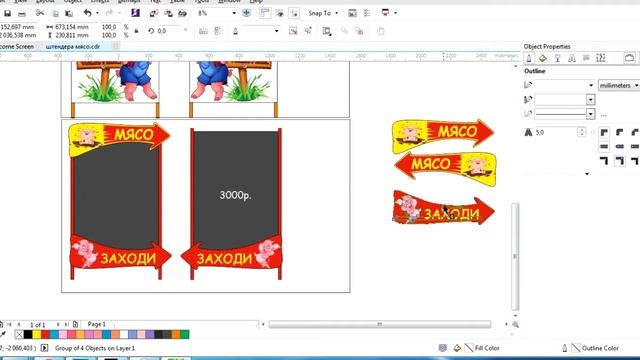Click the Navigator magnifier icon near the scrollbars
640x360 pixels.
tap(516, 324)
